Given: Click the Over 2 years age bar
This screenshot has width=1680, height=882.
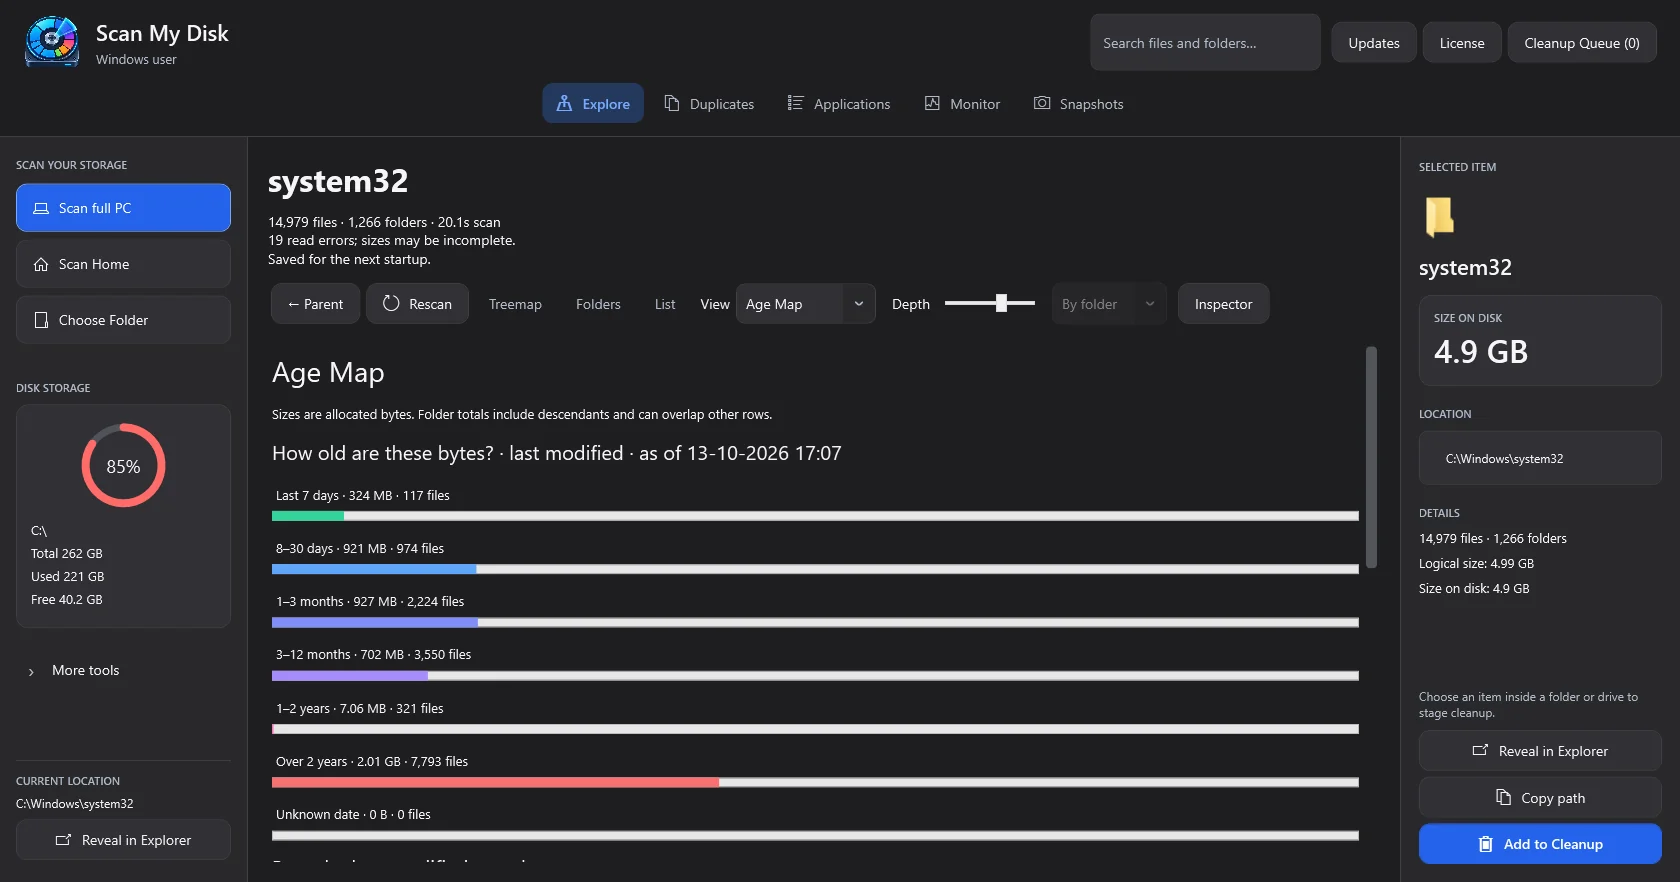Looking at the screenshot, I should (815, 782).
